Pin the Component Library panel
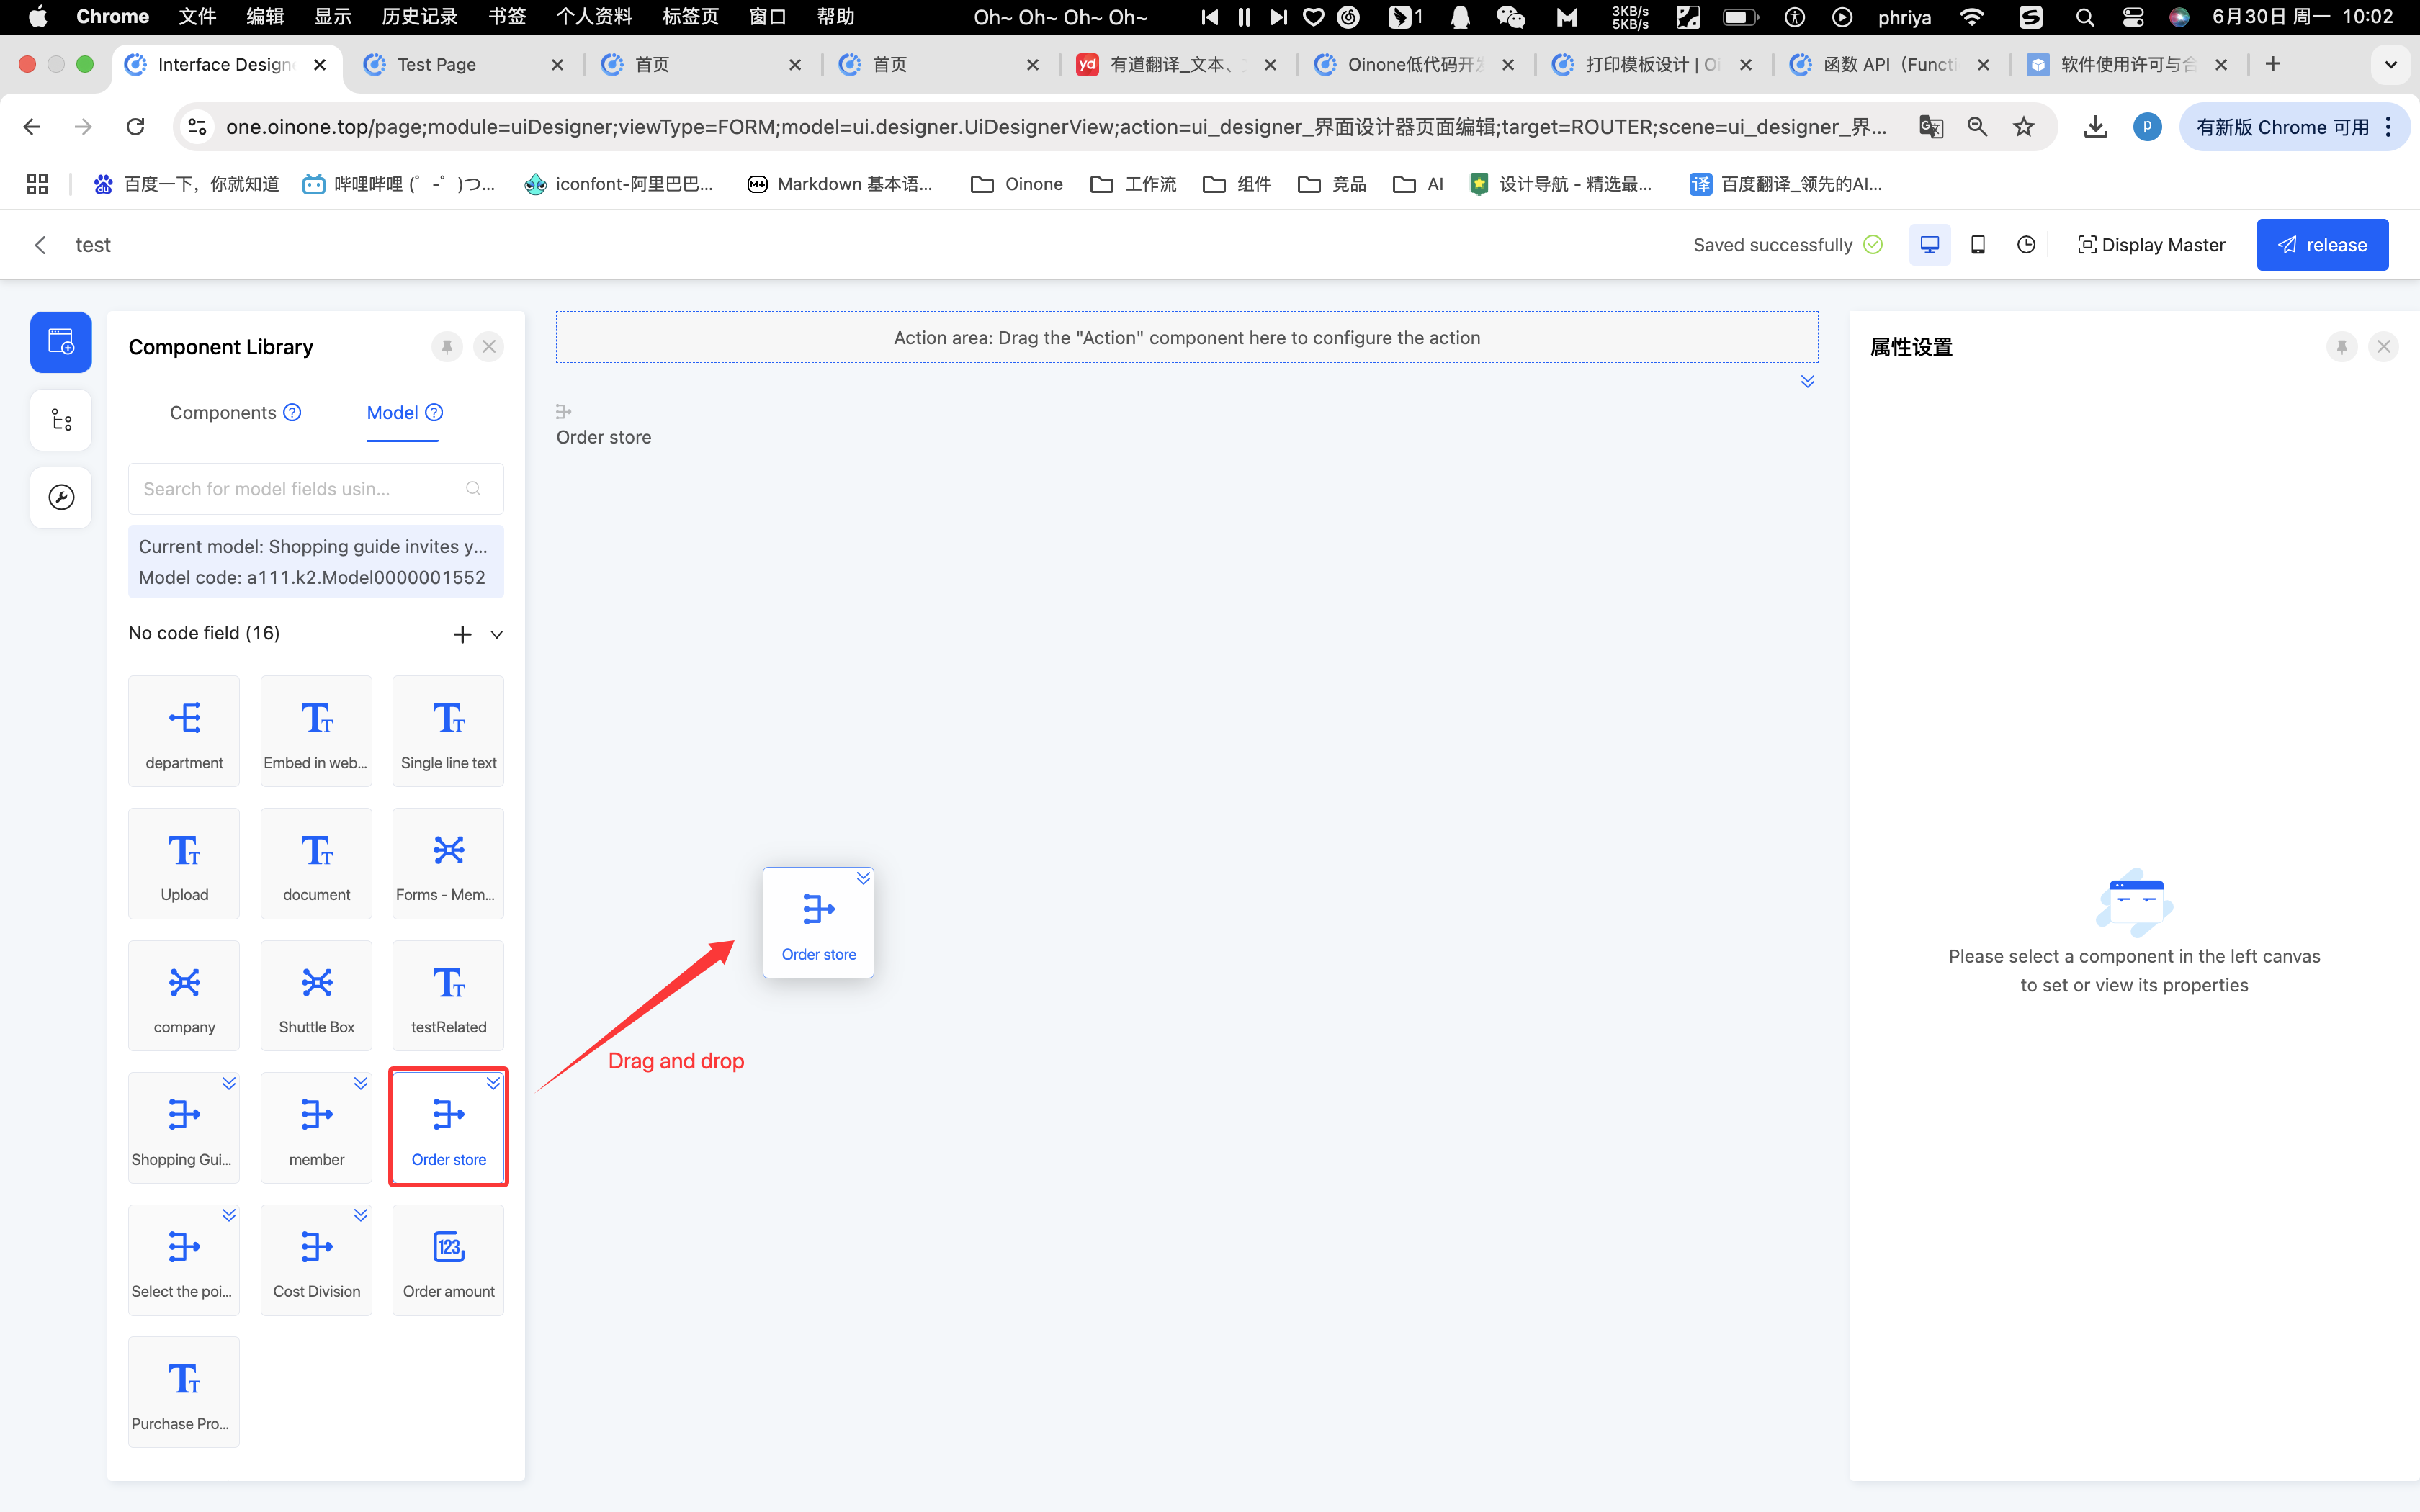This screenshot has height=1512, width=2420. point(447,347)
